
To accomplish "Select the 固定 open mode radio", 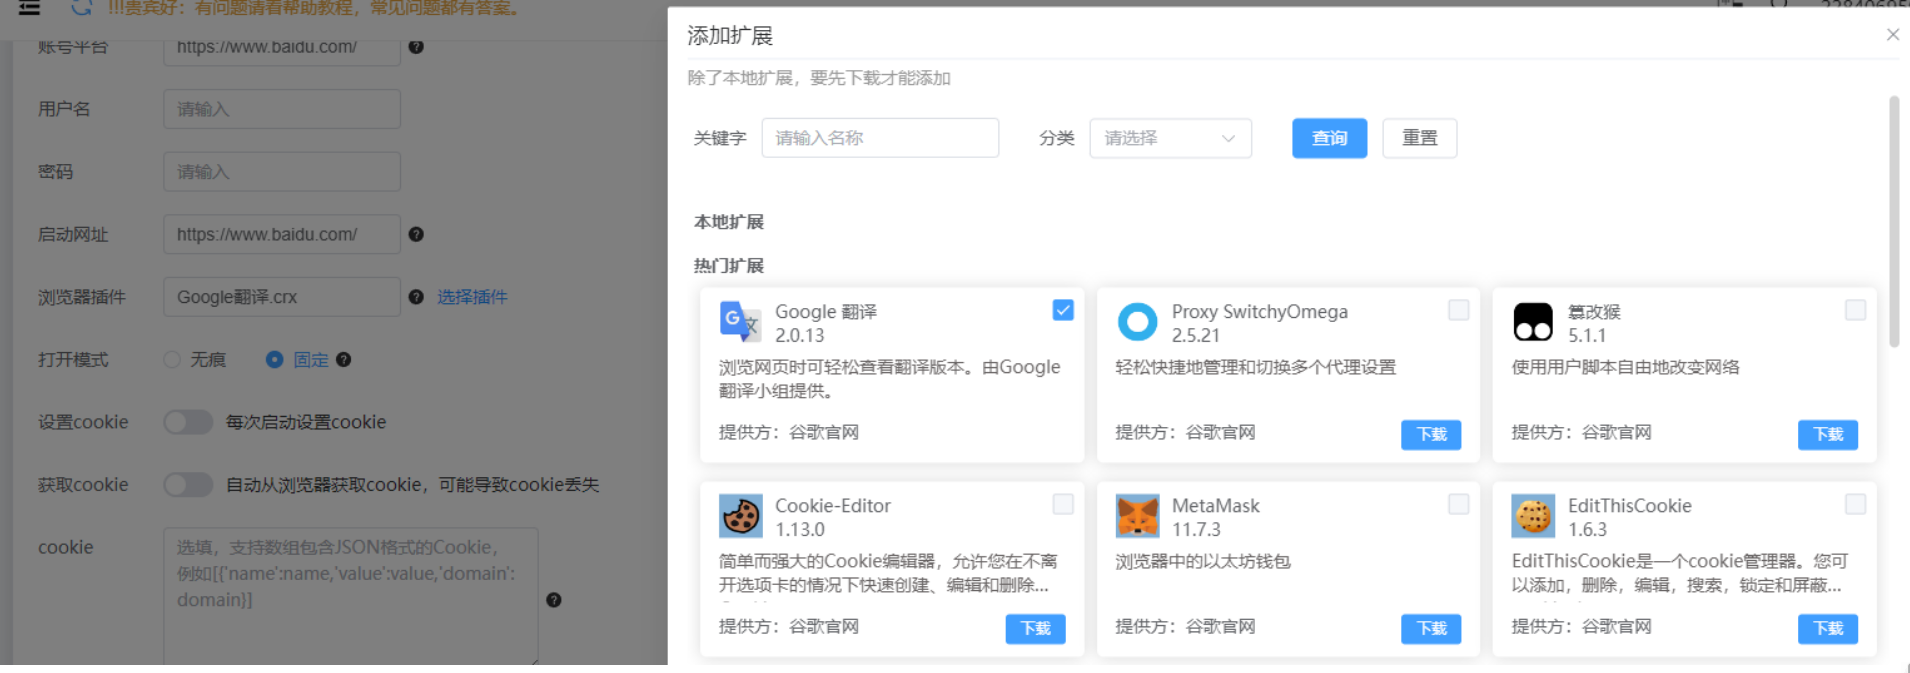I will click(x=274, y=359).
